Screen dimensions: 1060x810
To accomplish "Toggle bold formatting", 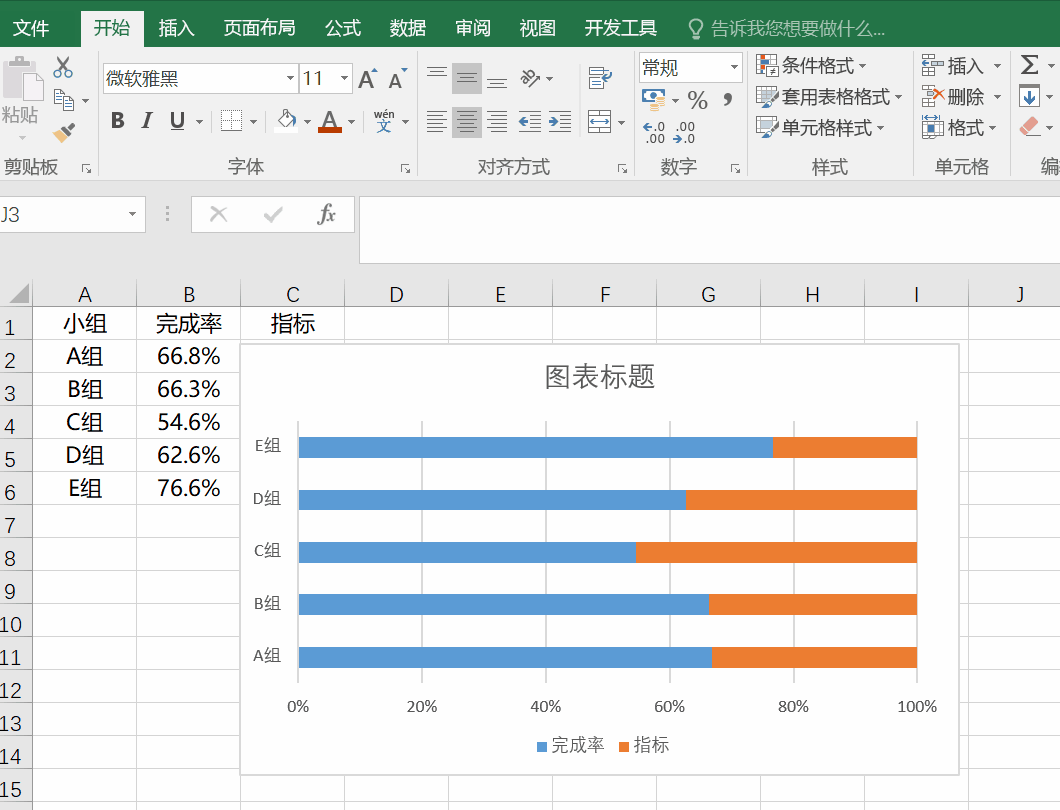I will pyautogui.click(x=118, y=121).
